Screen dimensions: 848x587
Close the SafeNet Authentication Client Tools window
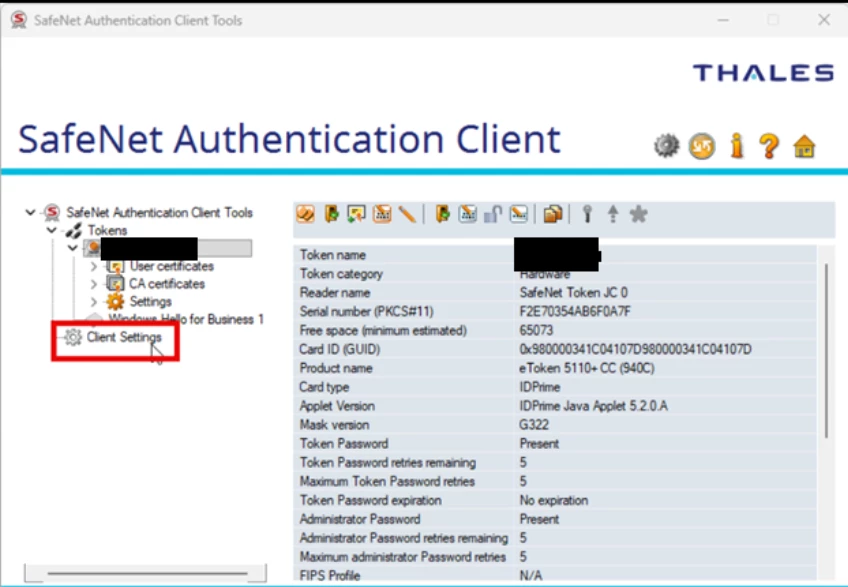click(824, 20)
